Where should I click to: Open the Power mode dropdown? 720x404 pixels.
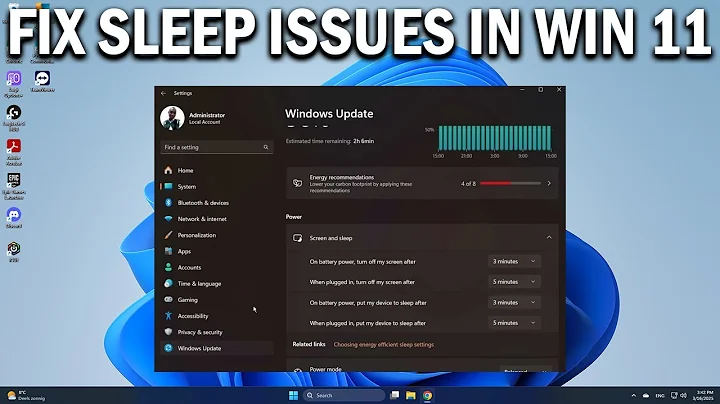tap(525, 370)
